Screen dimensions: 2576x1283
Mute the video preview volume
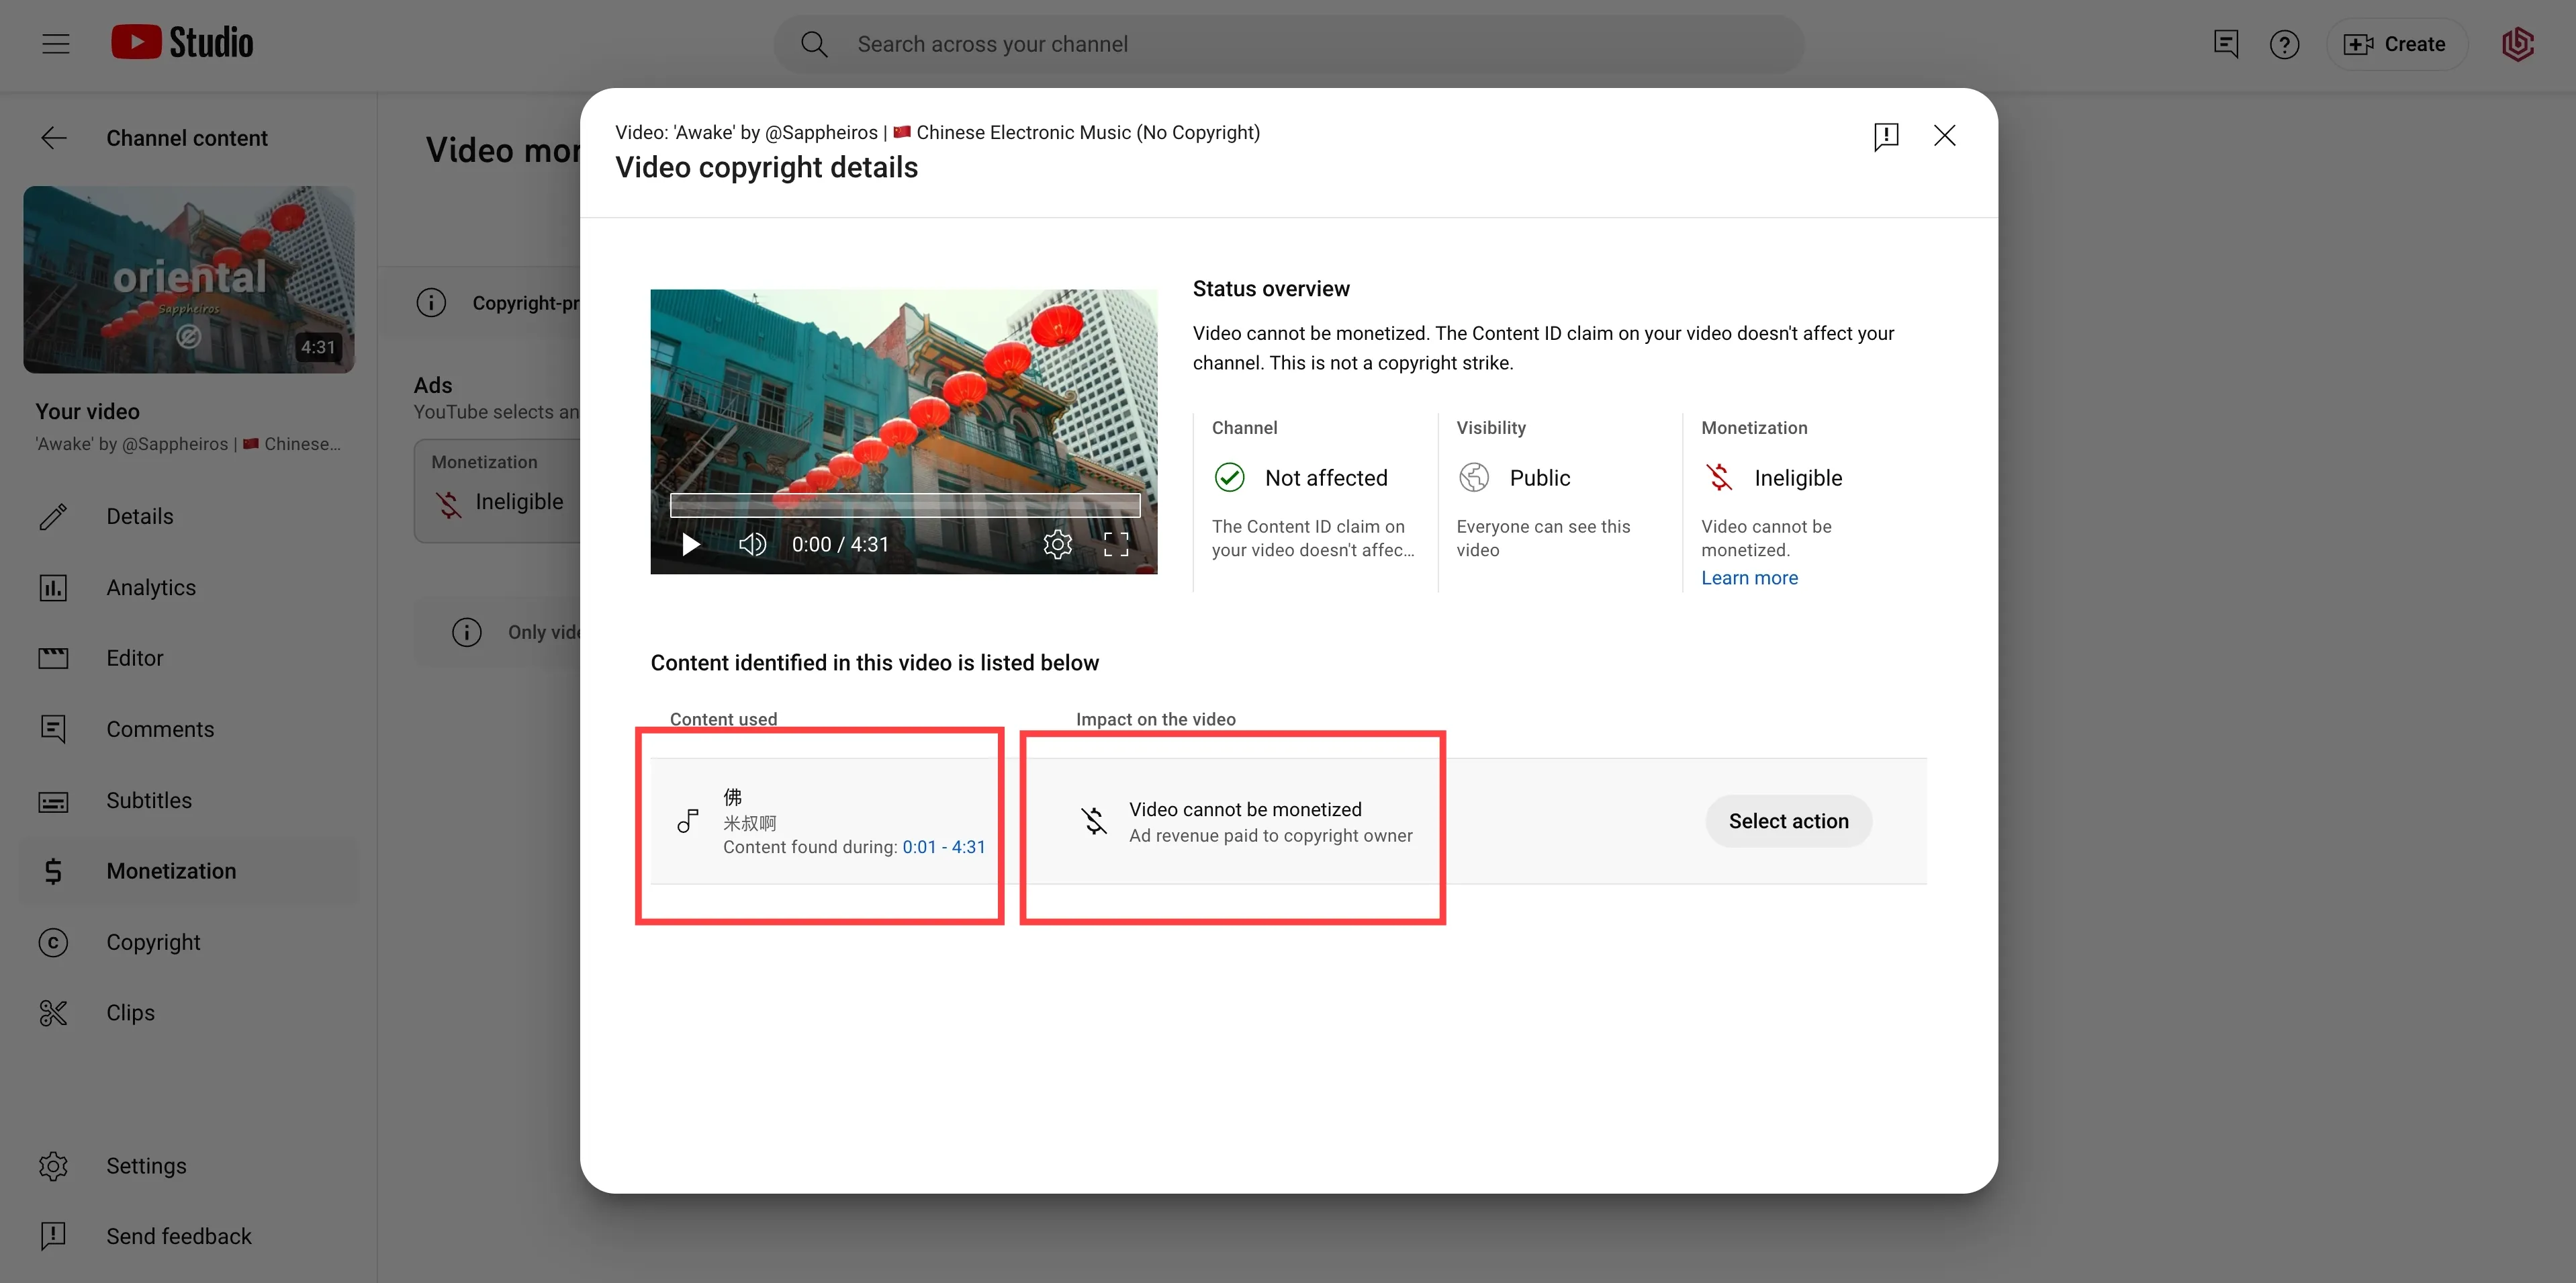point(752,544)
